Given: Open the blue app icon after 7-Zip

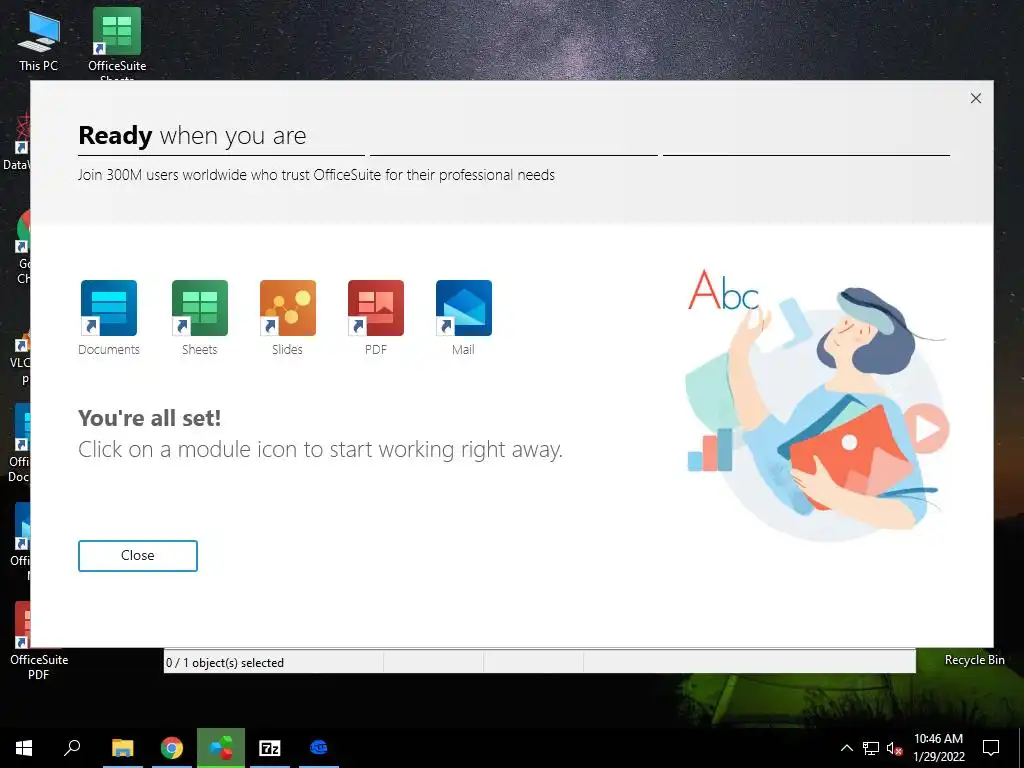Looking at the screenshot, I should [x=319, y=748].
